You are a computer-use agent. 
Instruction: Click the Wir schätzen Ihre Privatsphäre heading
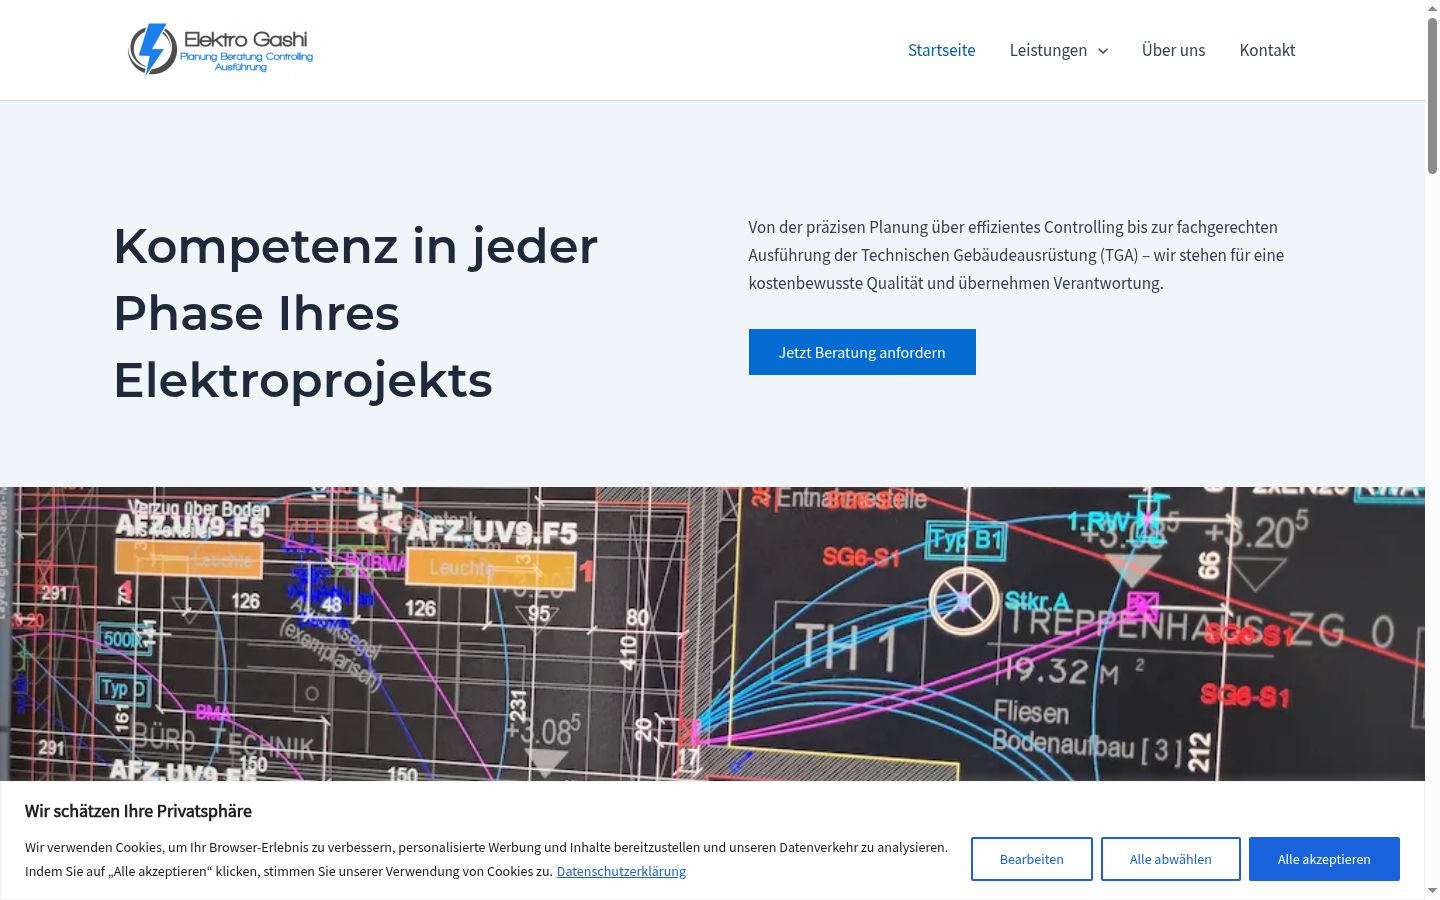click(x=138, y=811)
